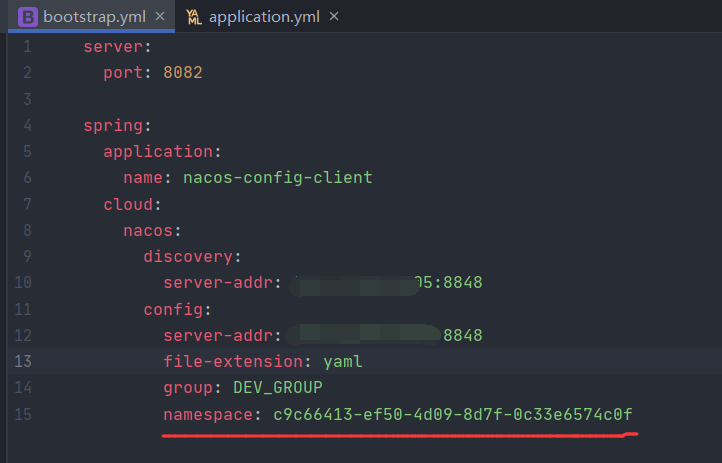Click 'server-addr' key under discovery
The width and height of the screenshot is (722, 463).
pyautogui.click(x=218, y=283)
